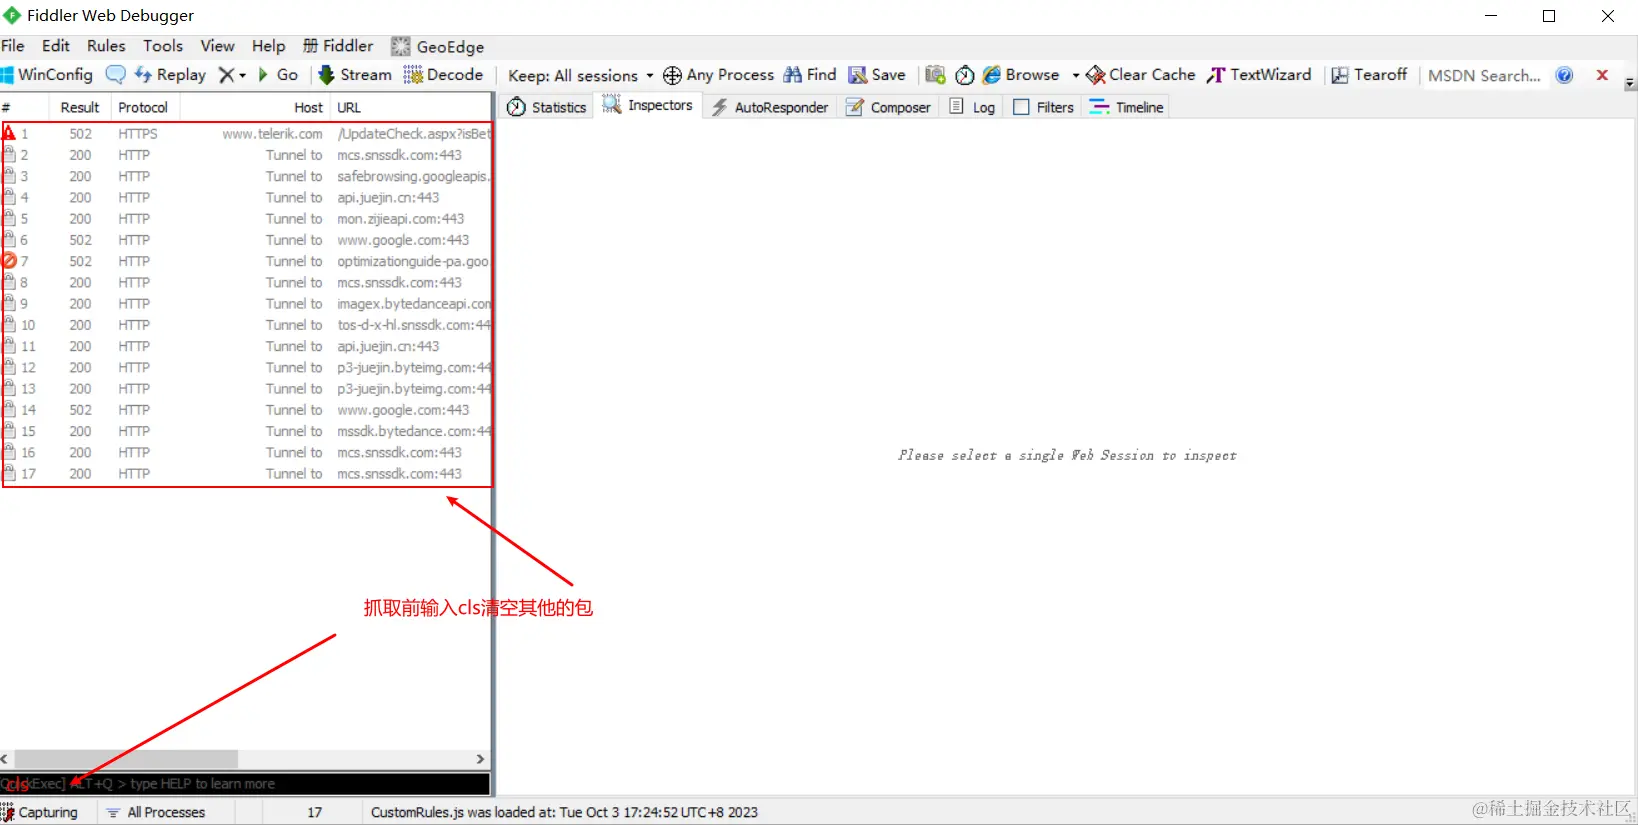Select session 5 mon.zijieapi.com:443

pos(247,219)
